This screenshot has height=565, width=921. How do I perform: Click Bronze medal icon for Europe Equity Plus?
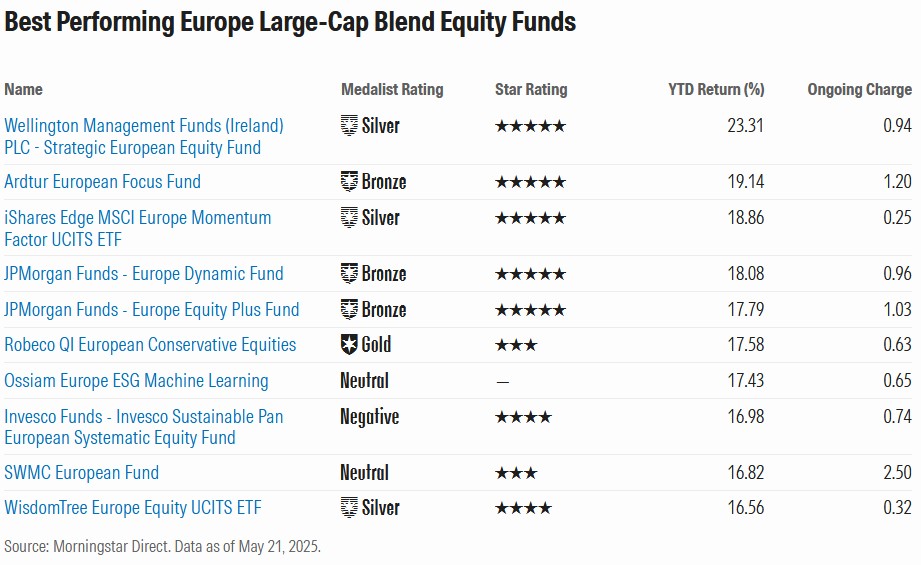point(349,310)
